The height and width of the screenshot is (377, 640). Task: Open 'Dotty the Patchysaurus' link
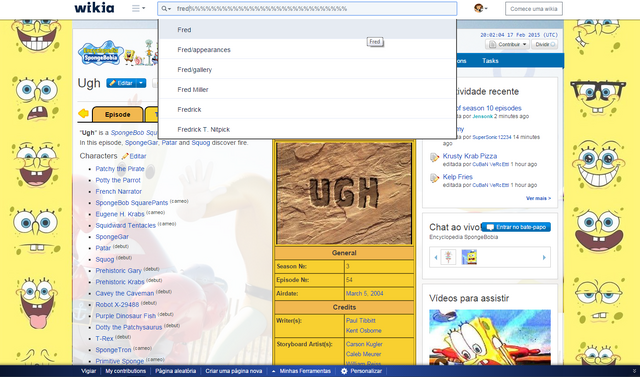tap(129, 327)
